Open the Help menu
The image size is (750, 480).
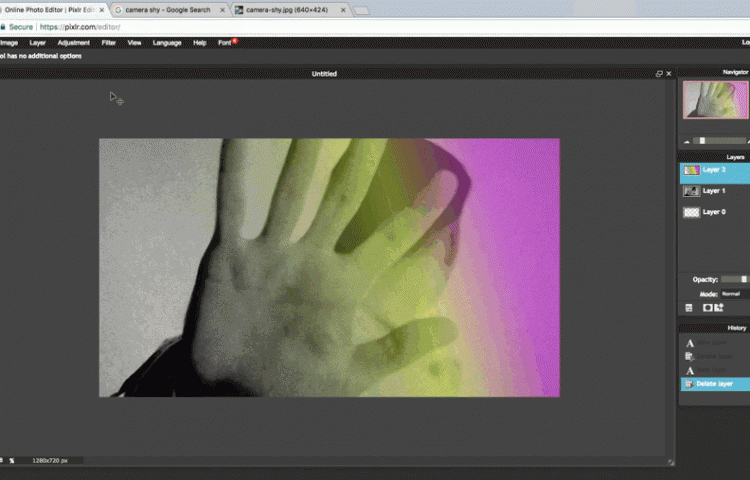(x=199, y=43)
